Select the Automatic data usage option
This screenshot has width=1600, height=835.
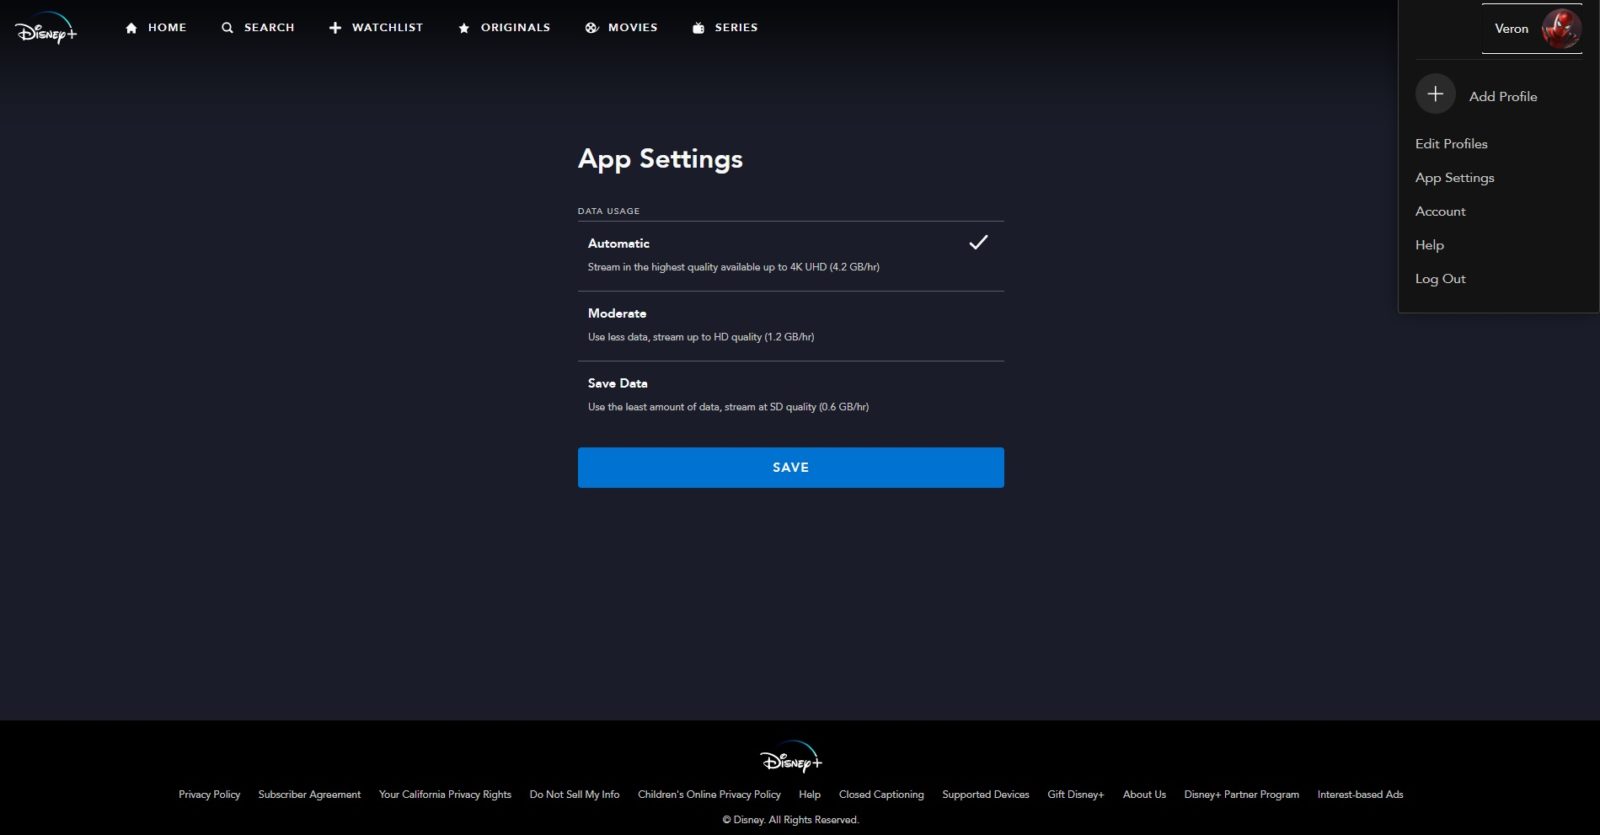(790, 256)
